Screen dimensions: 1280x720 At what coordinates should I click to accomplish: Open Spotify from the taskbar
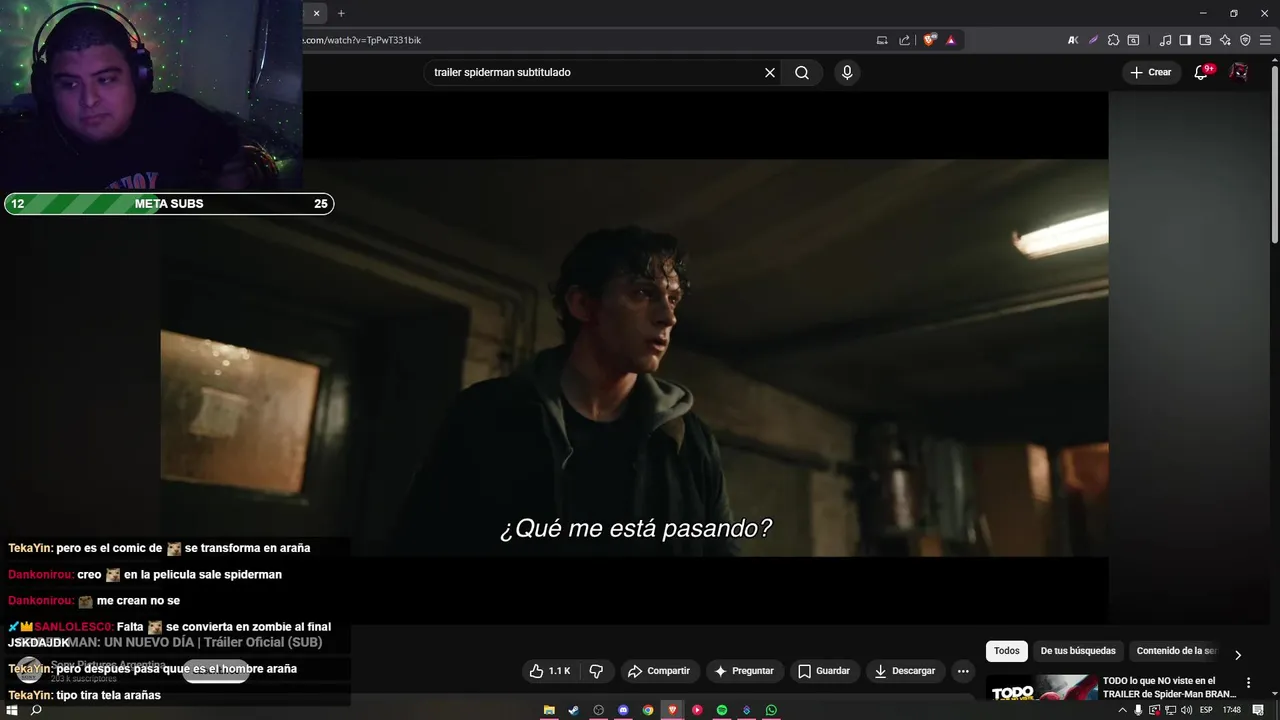[722, 710]
